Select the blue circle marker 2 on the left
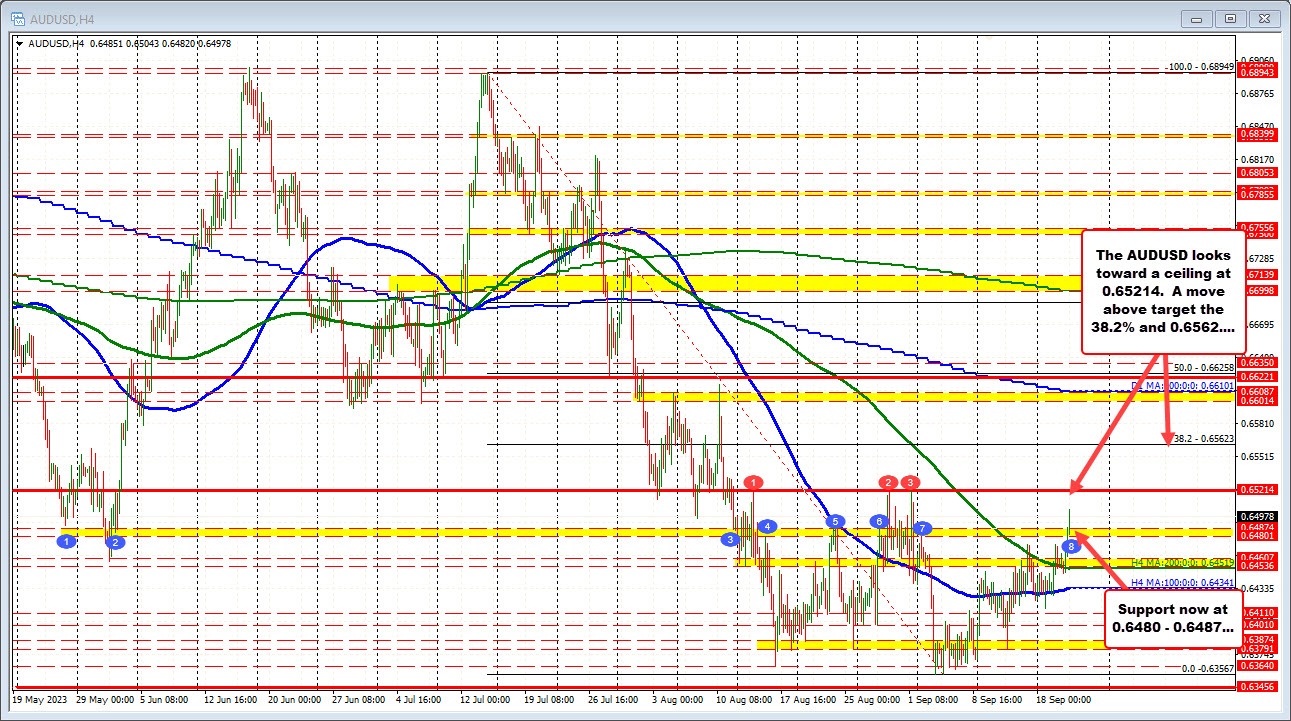The image size is (1291, 721). (115, 542)
